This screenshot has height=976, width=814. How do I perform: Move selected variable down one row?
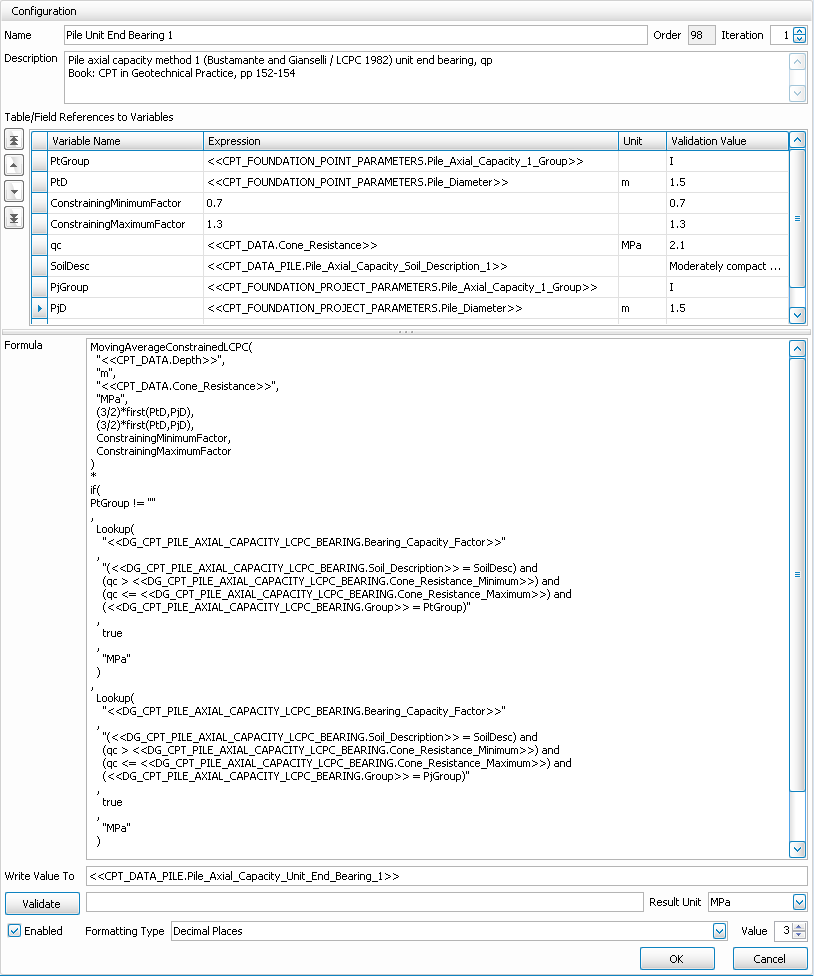click(x=14, y=190)
